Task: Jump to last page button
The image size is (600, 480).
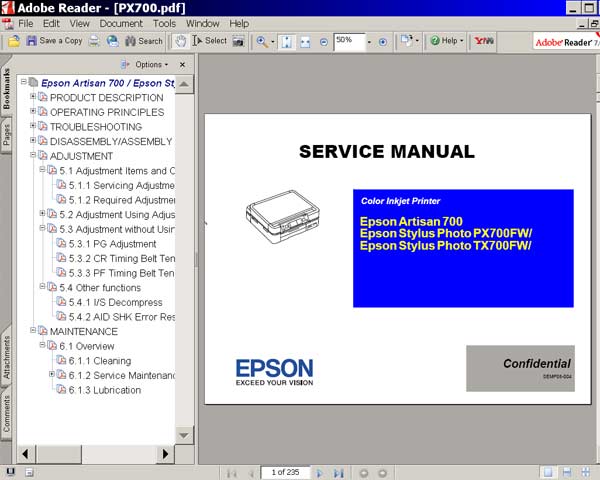Action: 339,473
